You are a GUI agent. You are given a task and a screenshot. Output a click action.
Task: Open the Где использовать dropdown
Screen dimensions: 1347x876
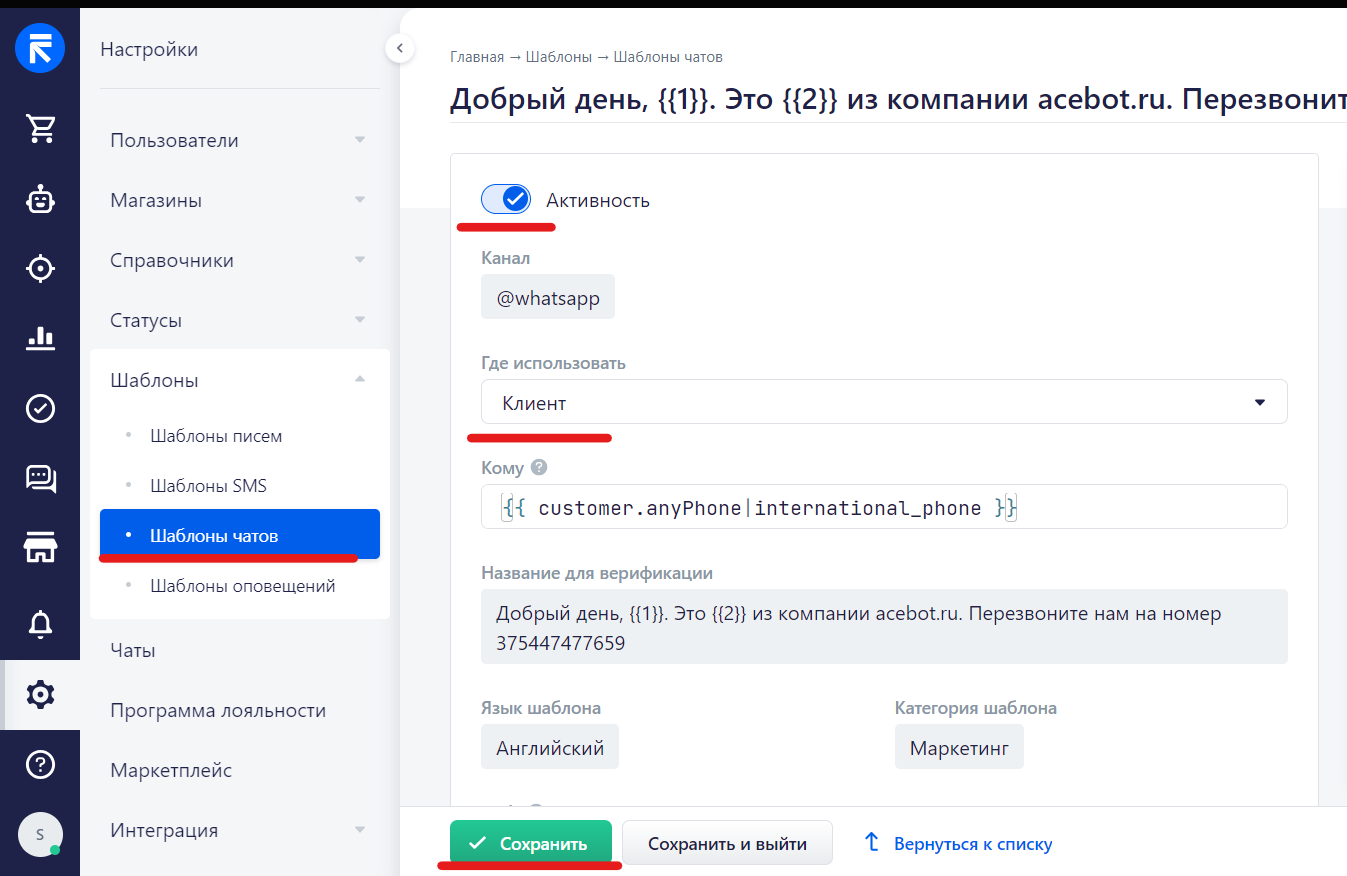884,402
